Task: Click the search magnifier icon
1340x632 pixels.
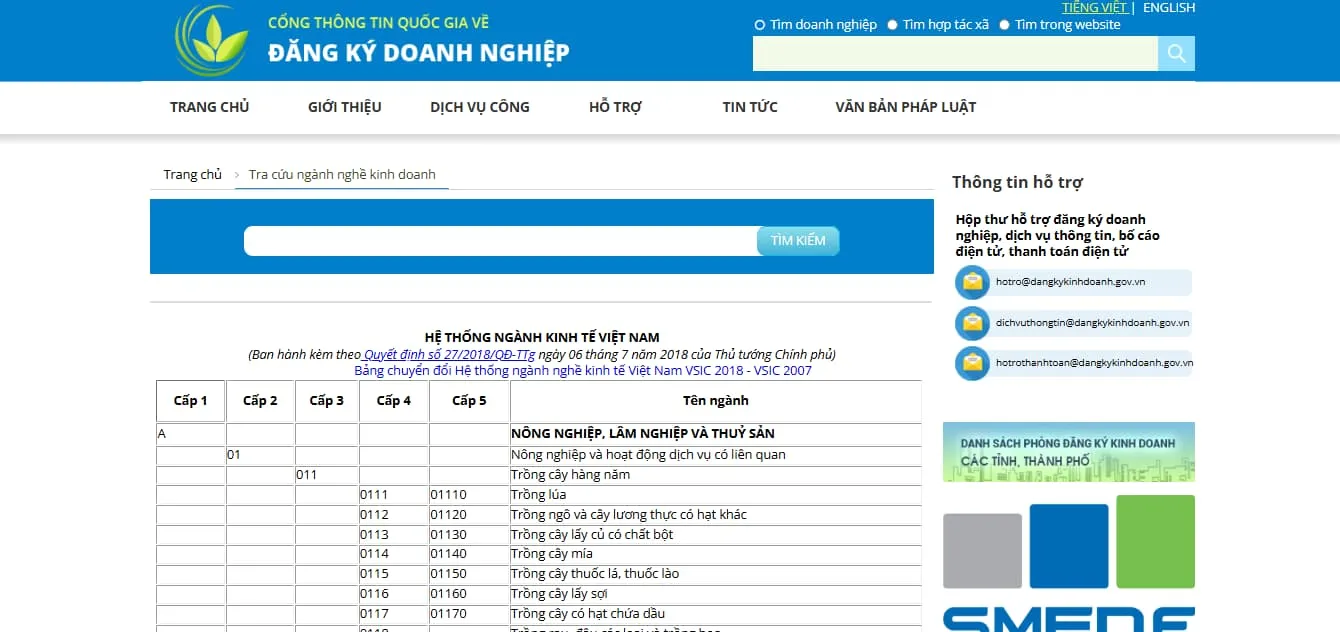Action: [x=1176, y=53]
